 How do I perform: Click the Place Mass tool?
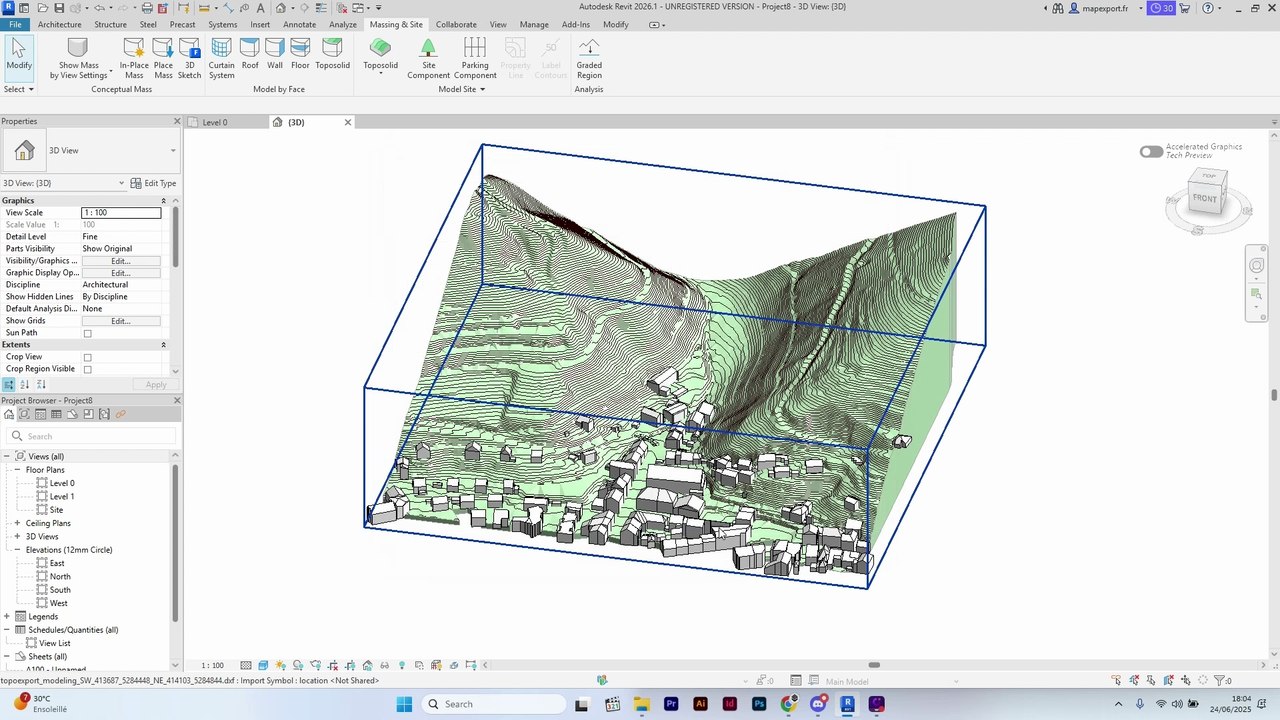pos(163,58)
